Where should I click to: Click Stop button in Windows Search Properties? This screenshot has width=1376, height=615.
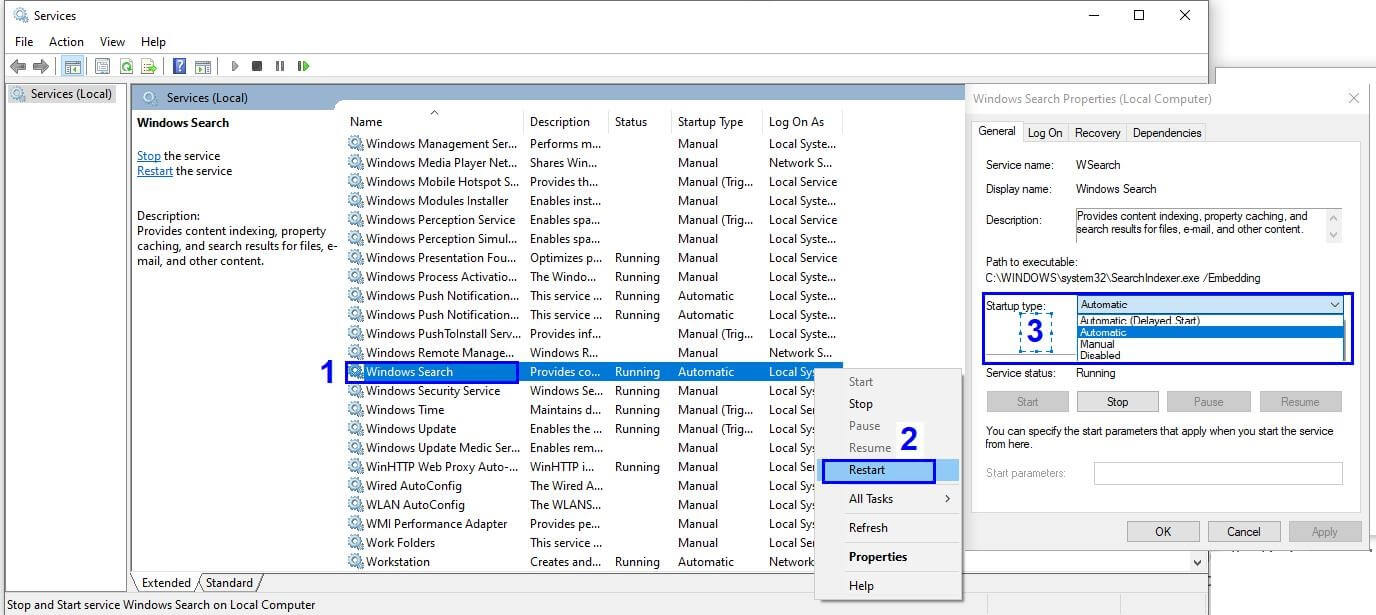[1117, 402]
